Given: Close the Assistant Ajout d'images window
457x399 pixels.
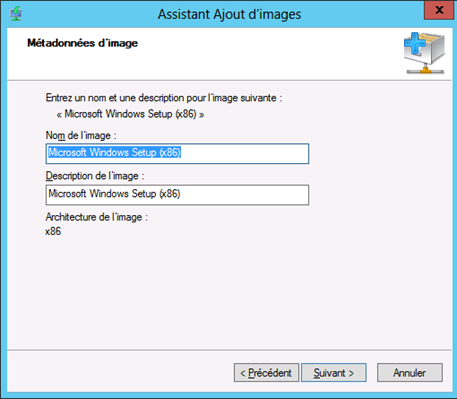Looking at the screenshot, I should pyautogui.click(x=439, y=10).
